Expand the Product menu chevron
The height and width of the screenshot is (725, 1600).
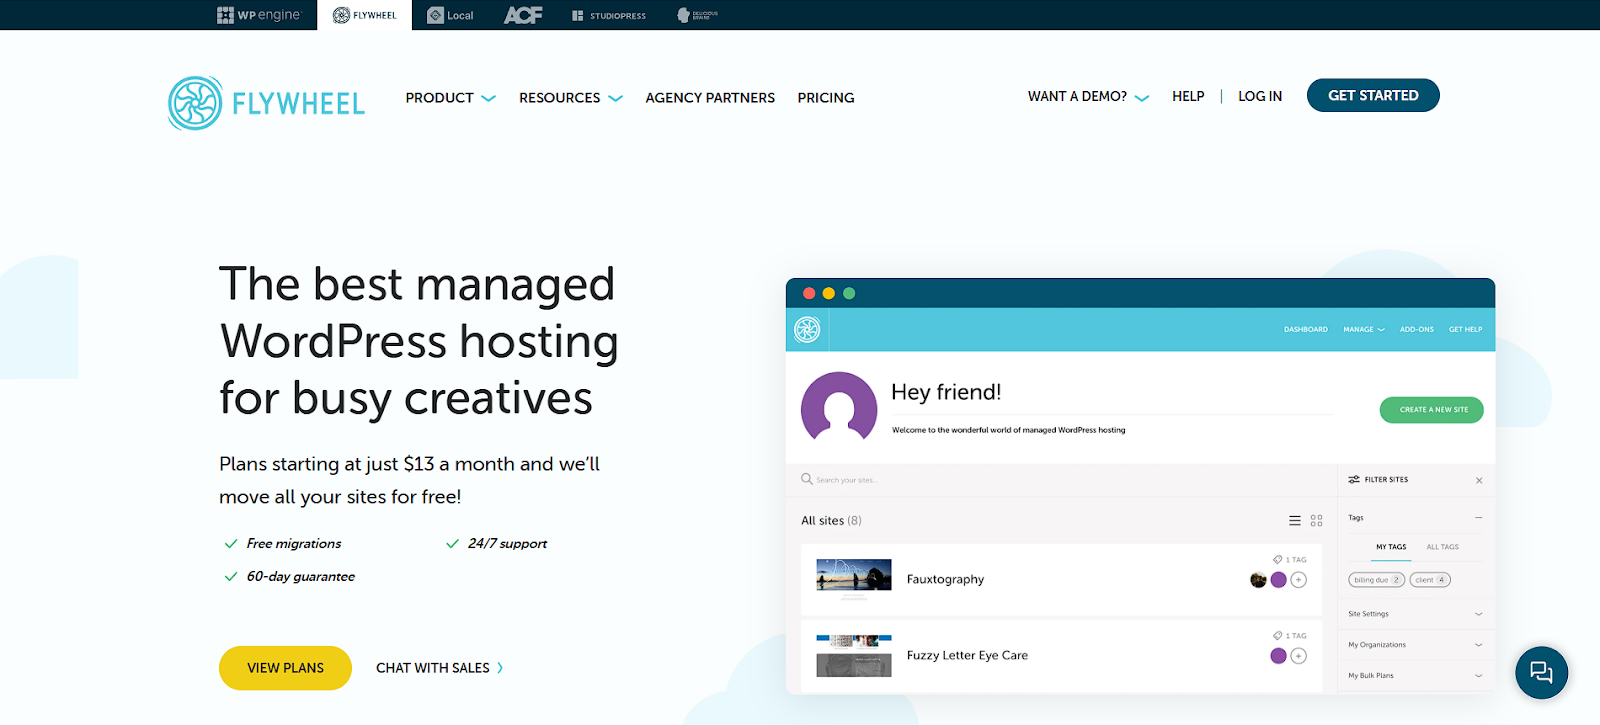(x=489, y=98)
